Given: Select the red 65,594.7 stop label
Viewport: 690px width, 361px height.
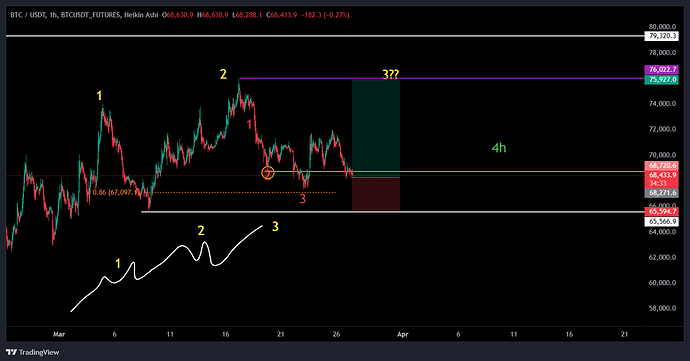Looking at the screenshot, I should tap(661, 211).
